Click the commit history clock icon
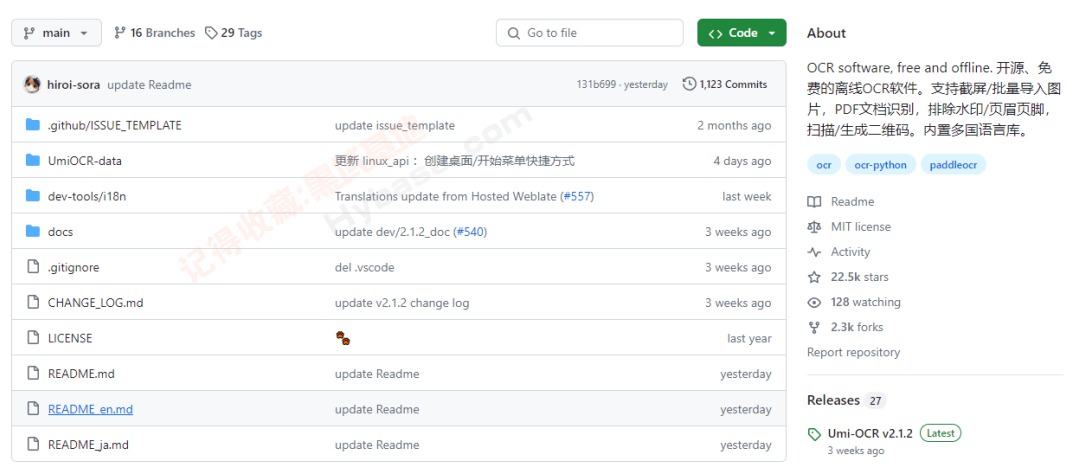 [x=689, y=85]
